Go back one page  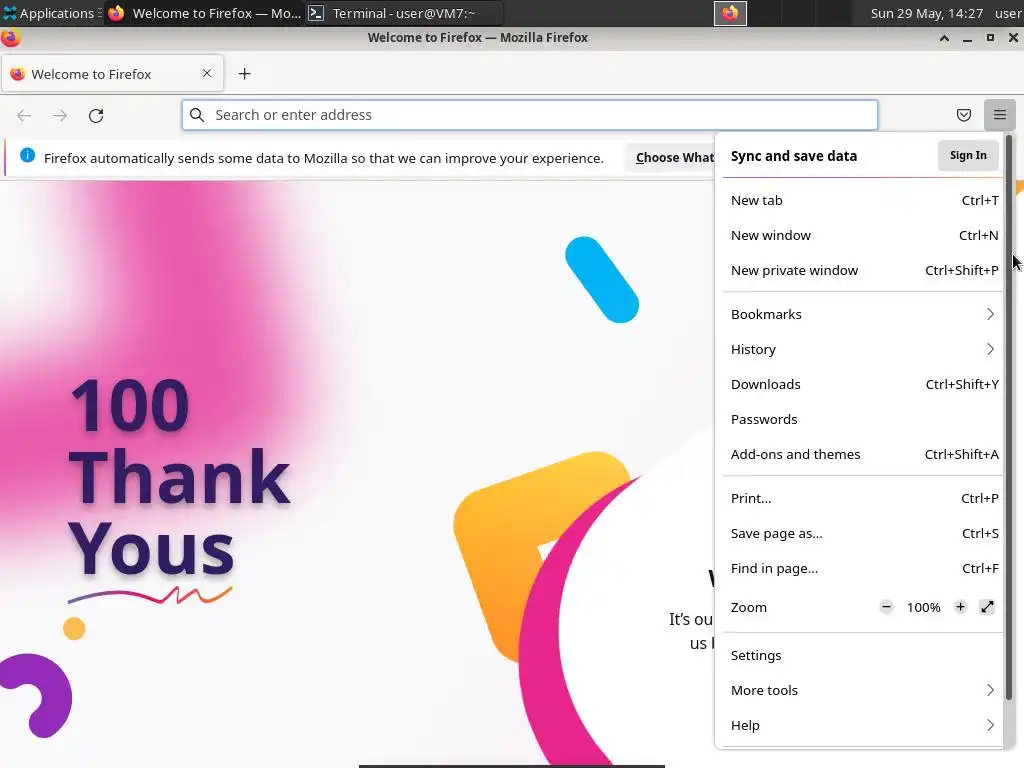[24, 116]
